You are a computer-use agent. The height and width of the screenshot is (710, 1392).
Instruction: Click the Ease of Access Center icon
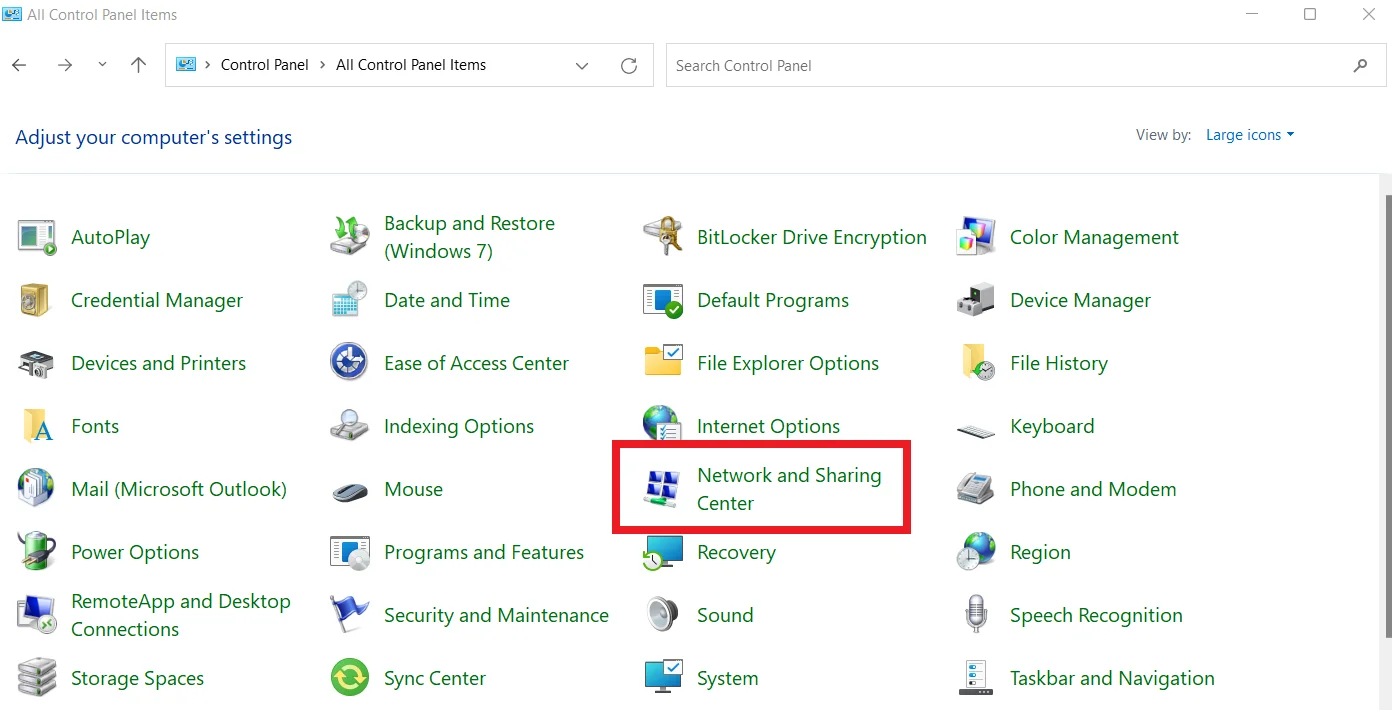(x=349, y=364)
